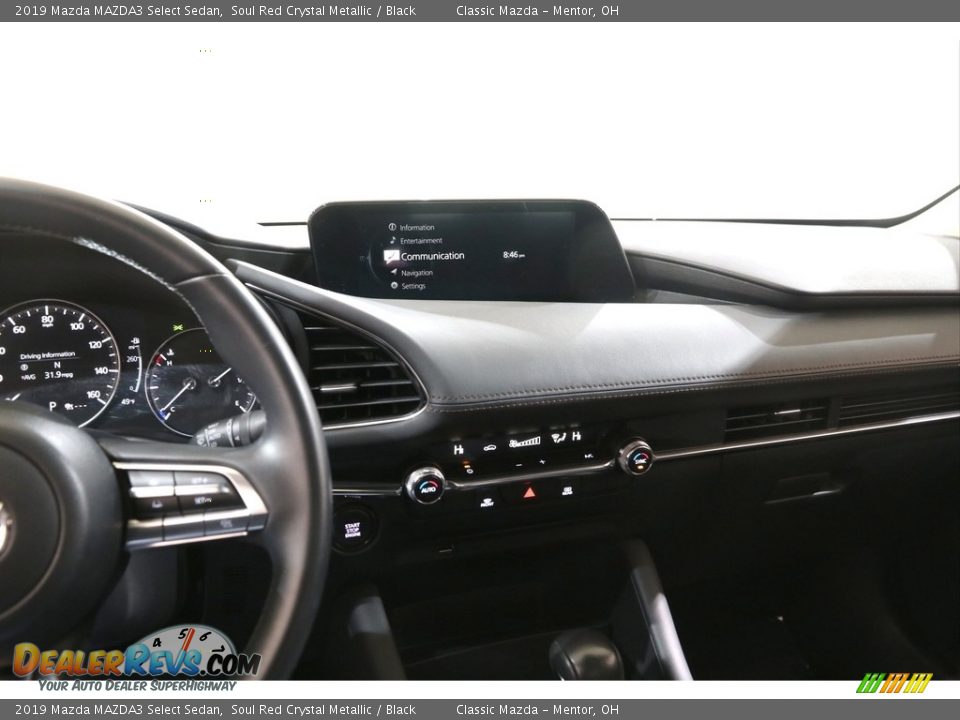This screenshot has height=720, width=960.
Task: Tap the air recirculation car icon
Action: 489,446
